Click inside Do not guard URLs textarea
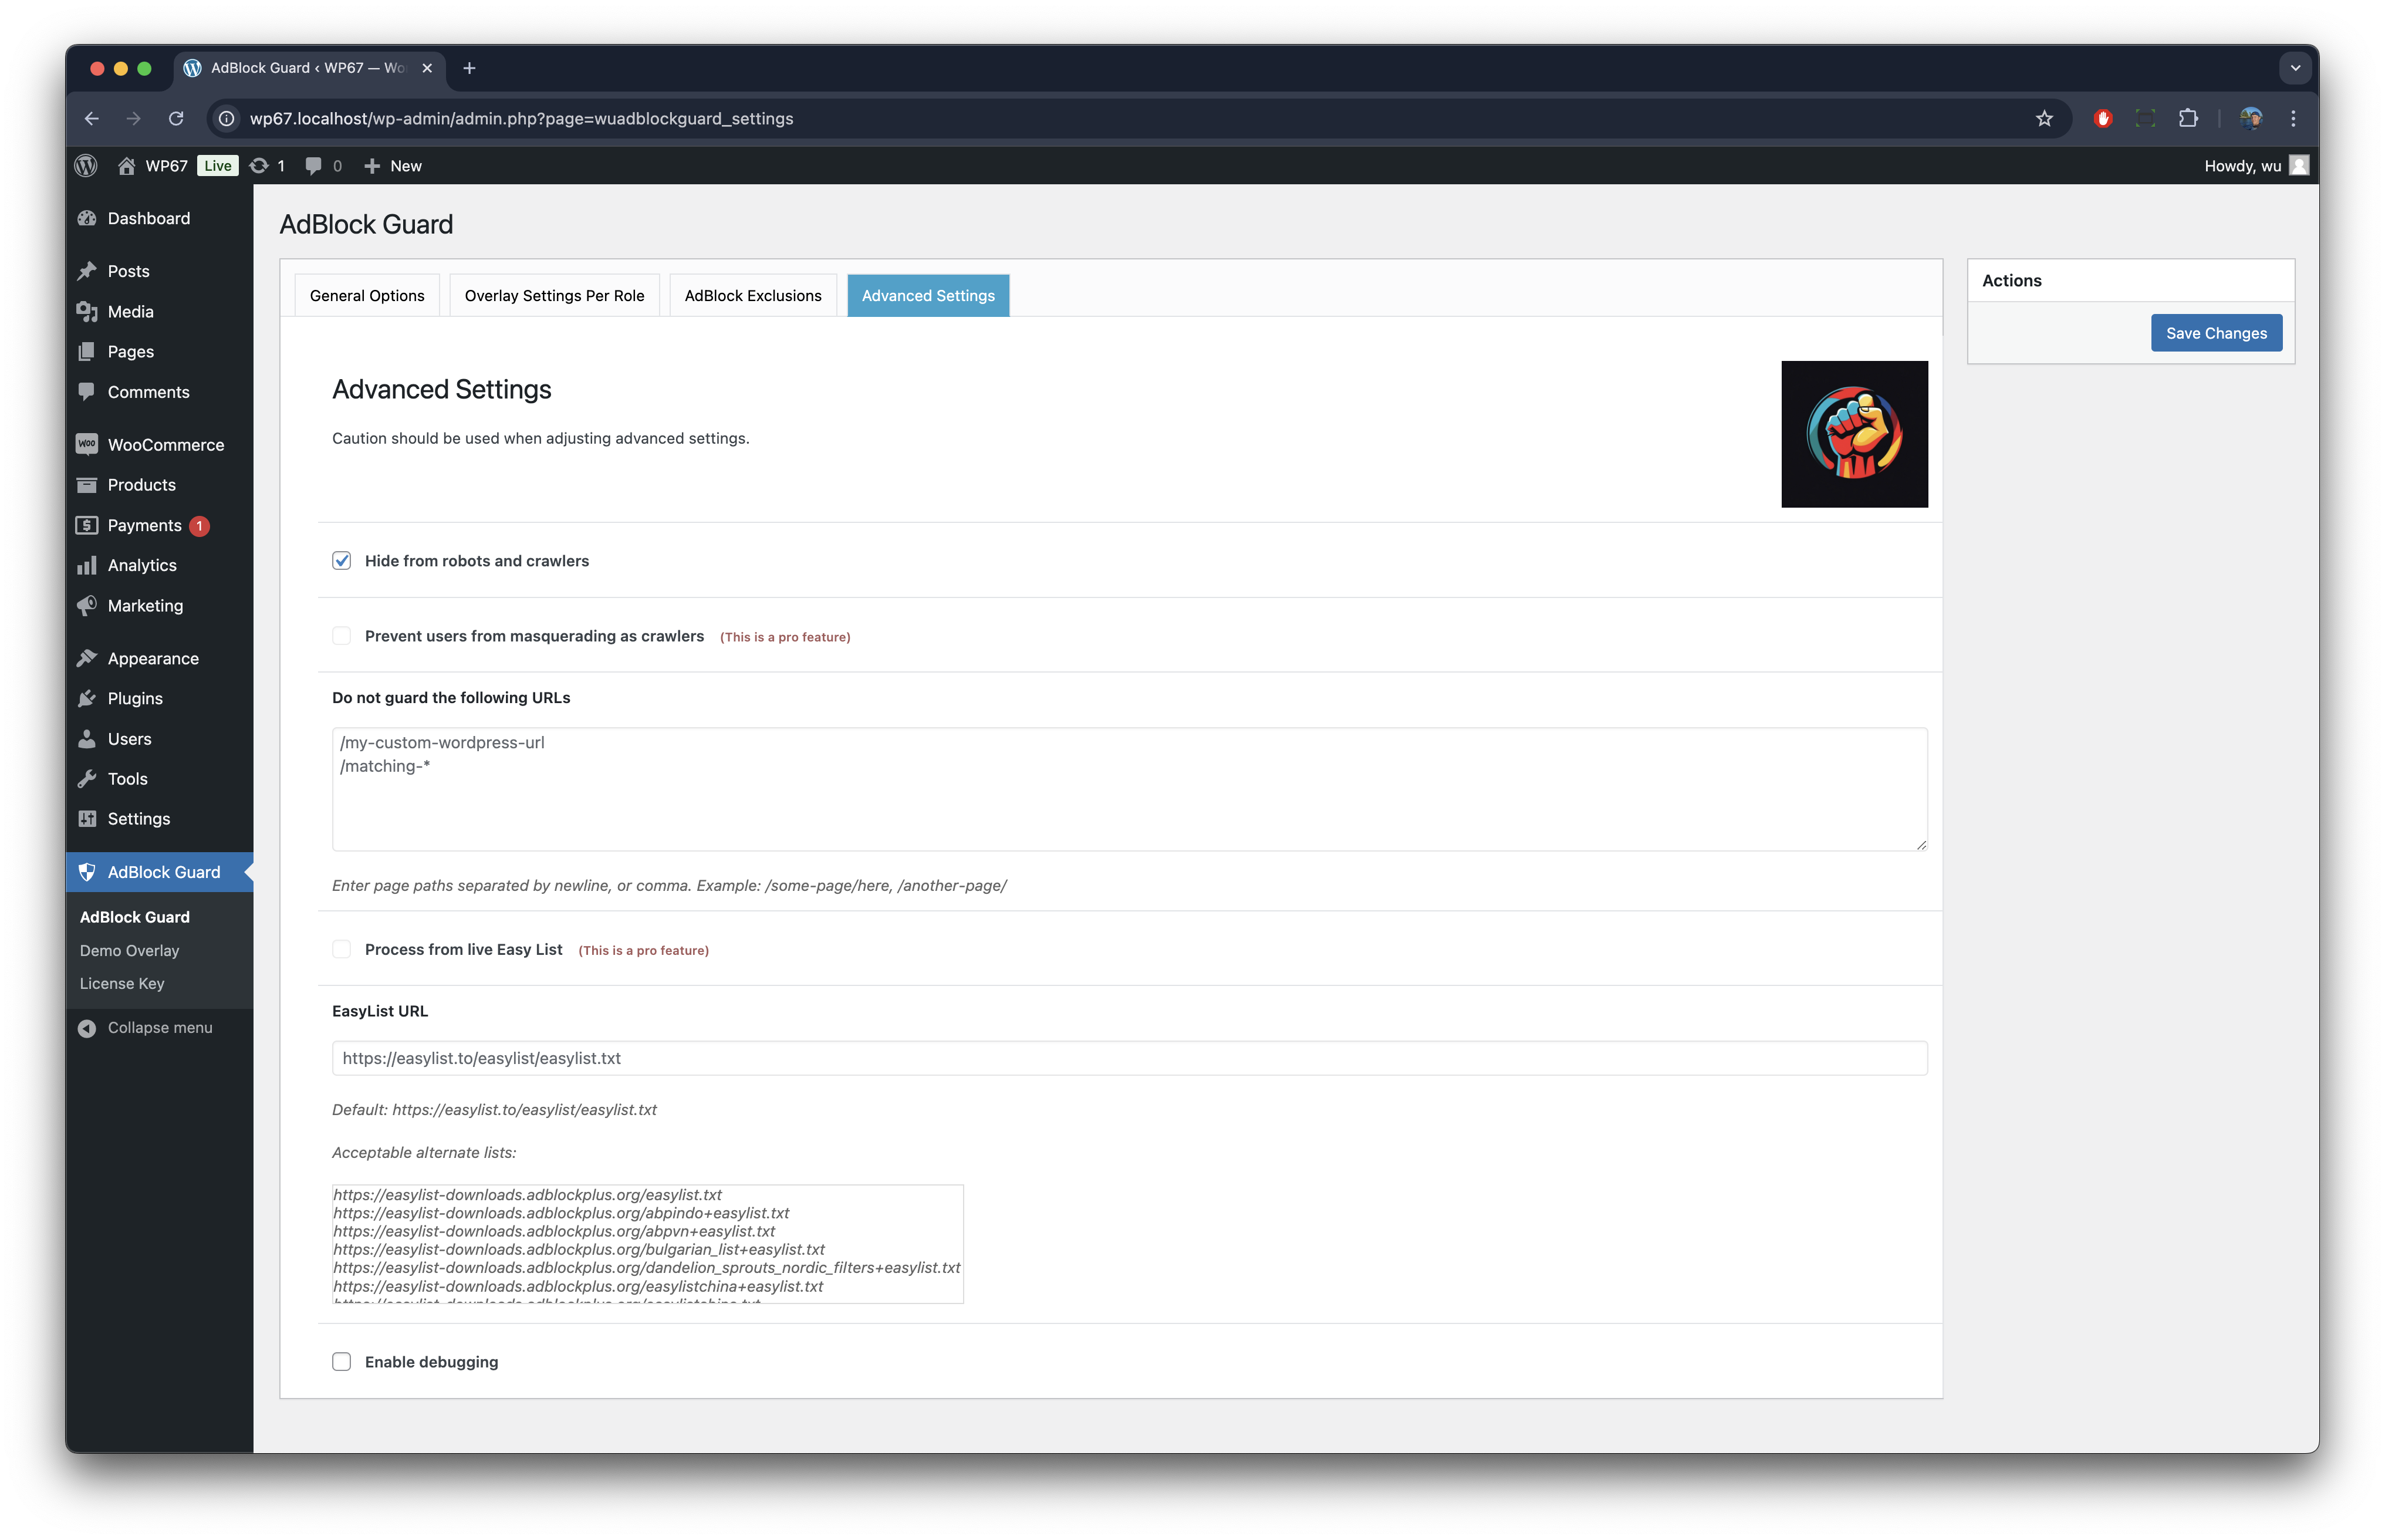Image resolution: width=2385 pixels, height=1540 pixels. (1129, 789)
